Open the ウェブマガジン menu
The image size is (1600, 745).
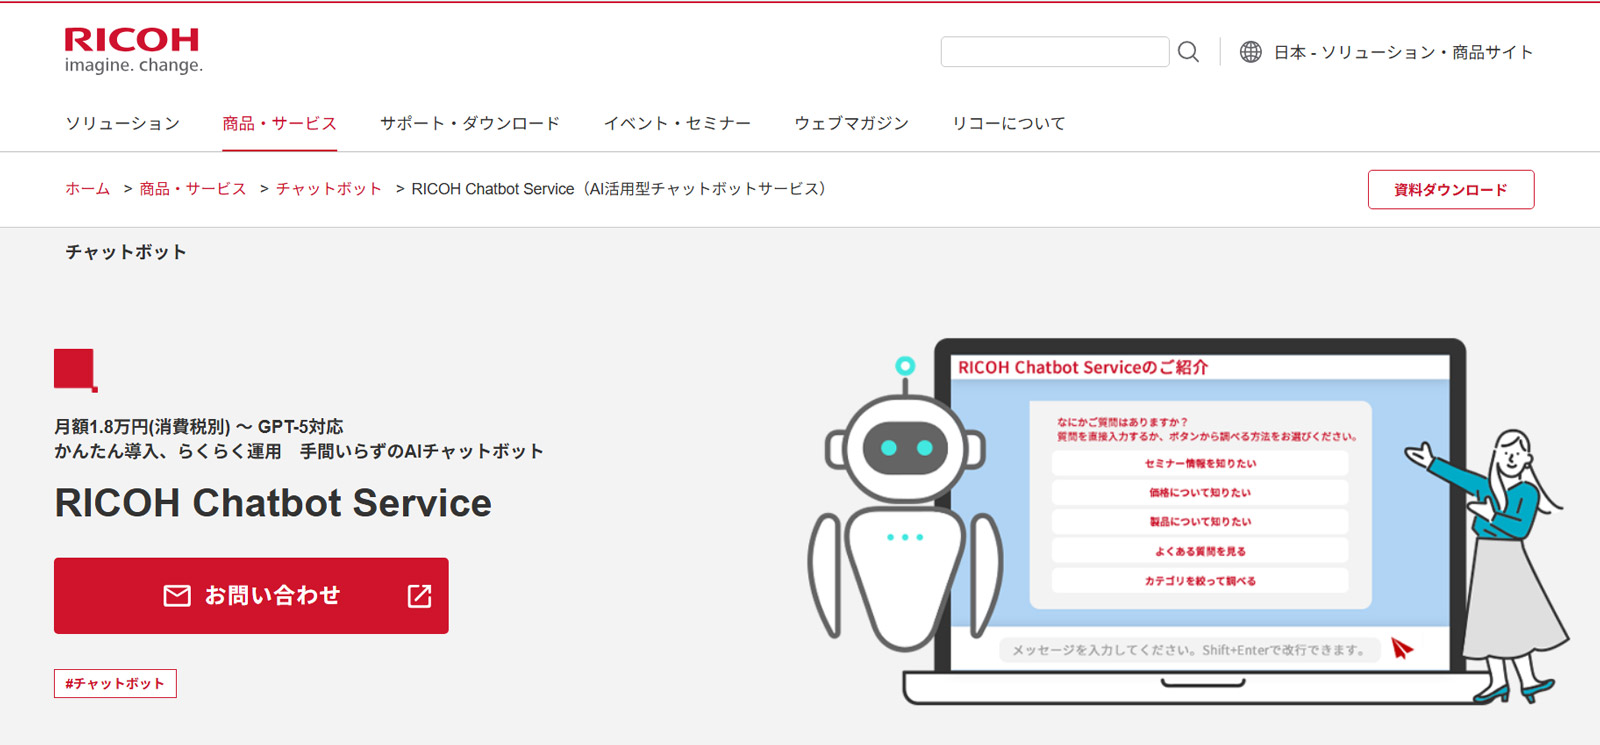[x=851, y=123]
